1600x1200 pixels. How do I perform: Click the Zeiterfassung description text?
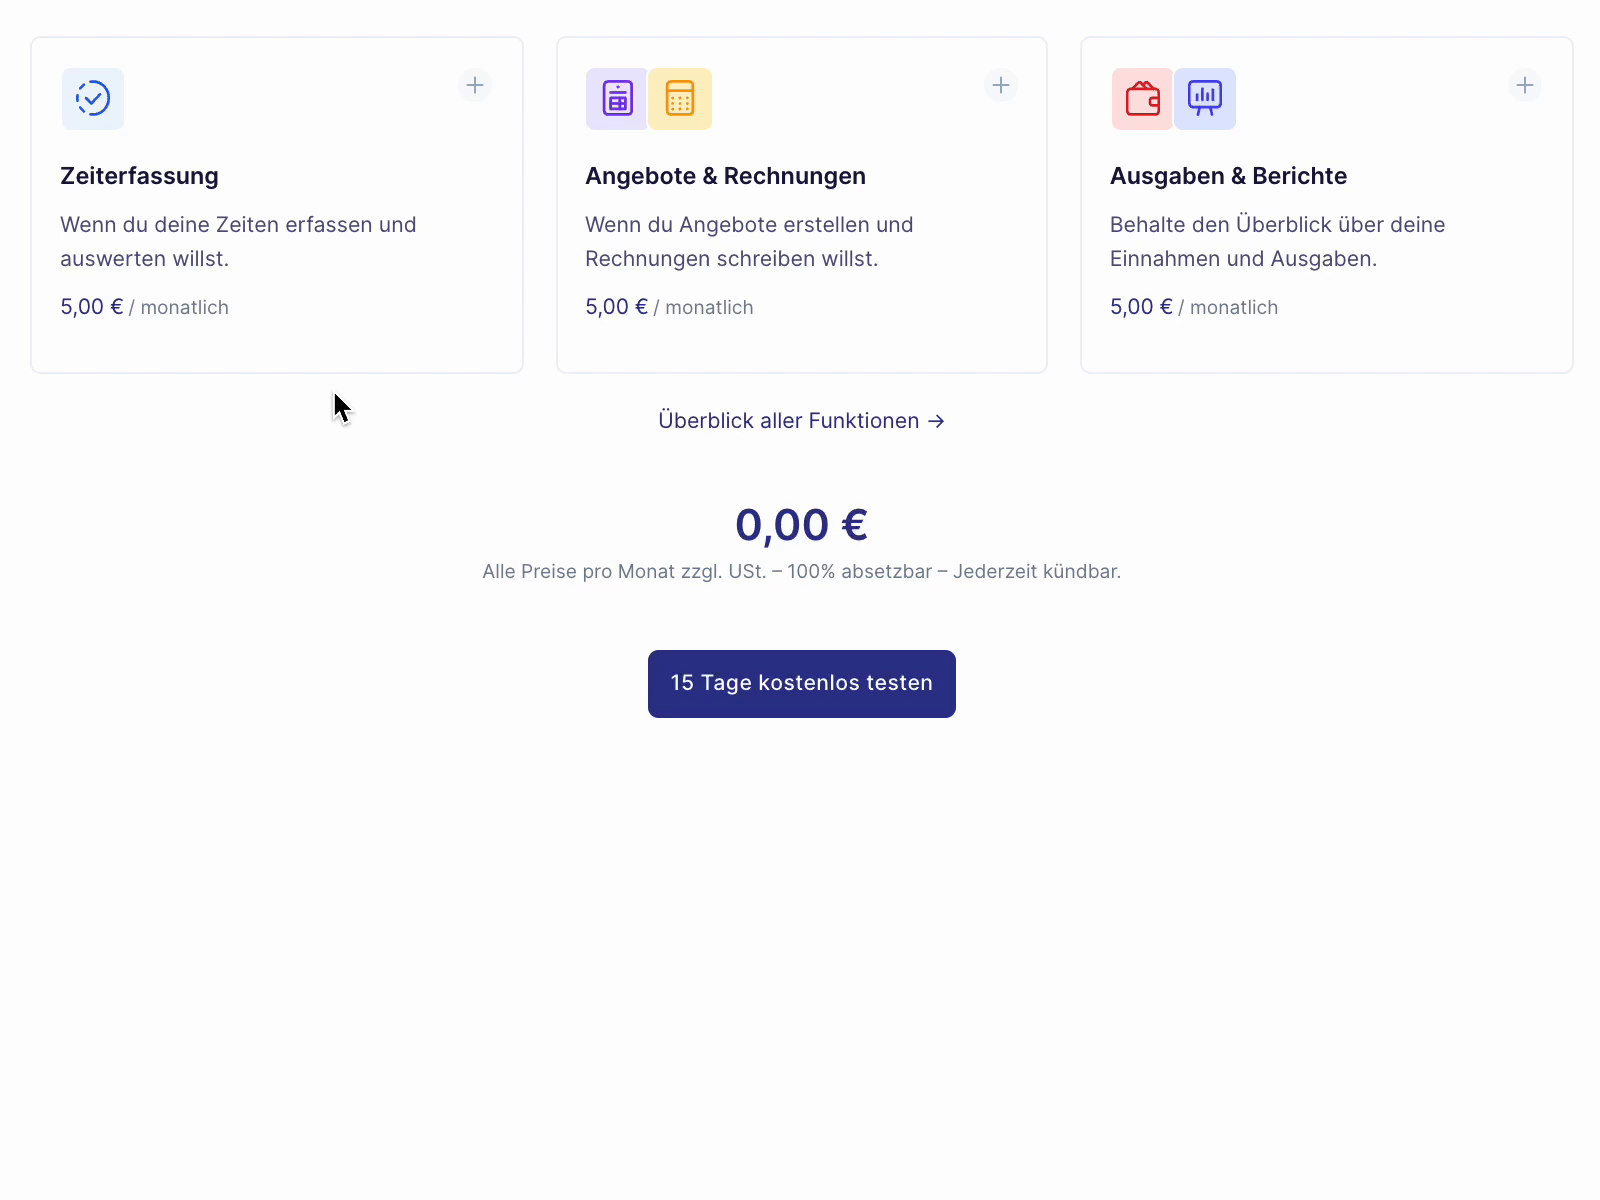click(238, 242)
